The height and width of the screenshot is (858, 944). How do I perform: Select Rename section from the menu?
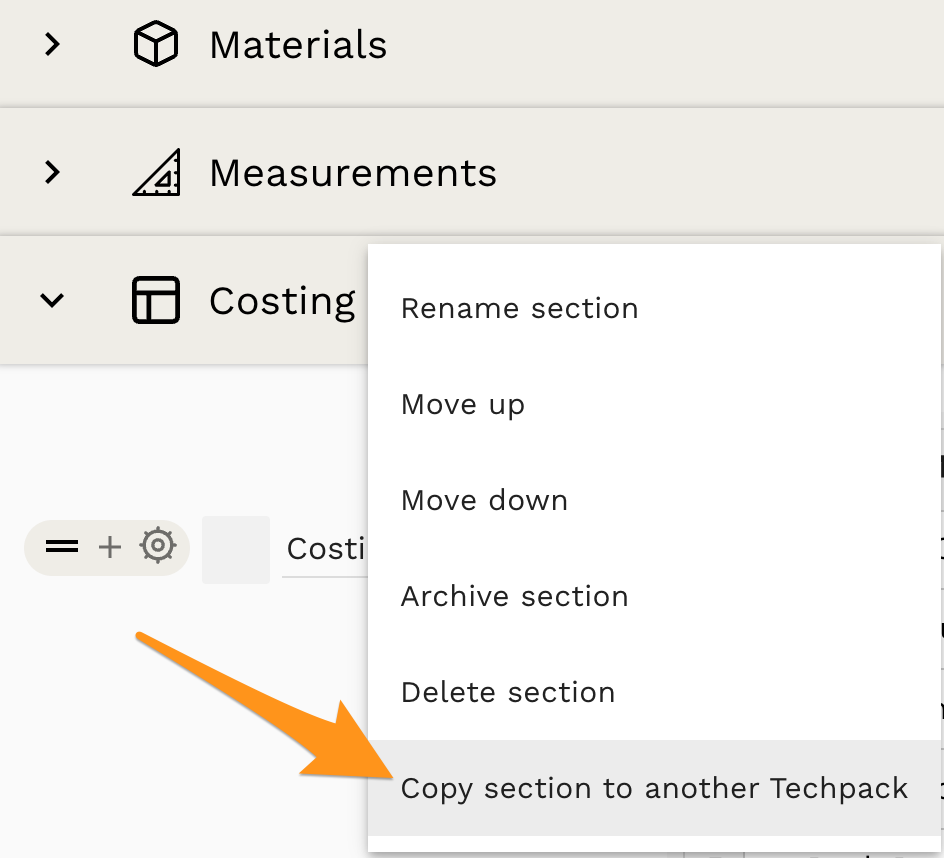tap(519, 308)
